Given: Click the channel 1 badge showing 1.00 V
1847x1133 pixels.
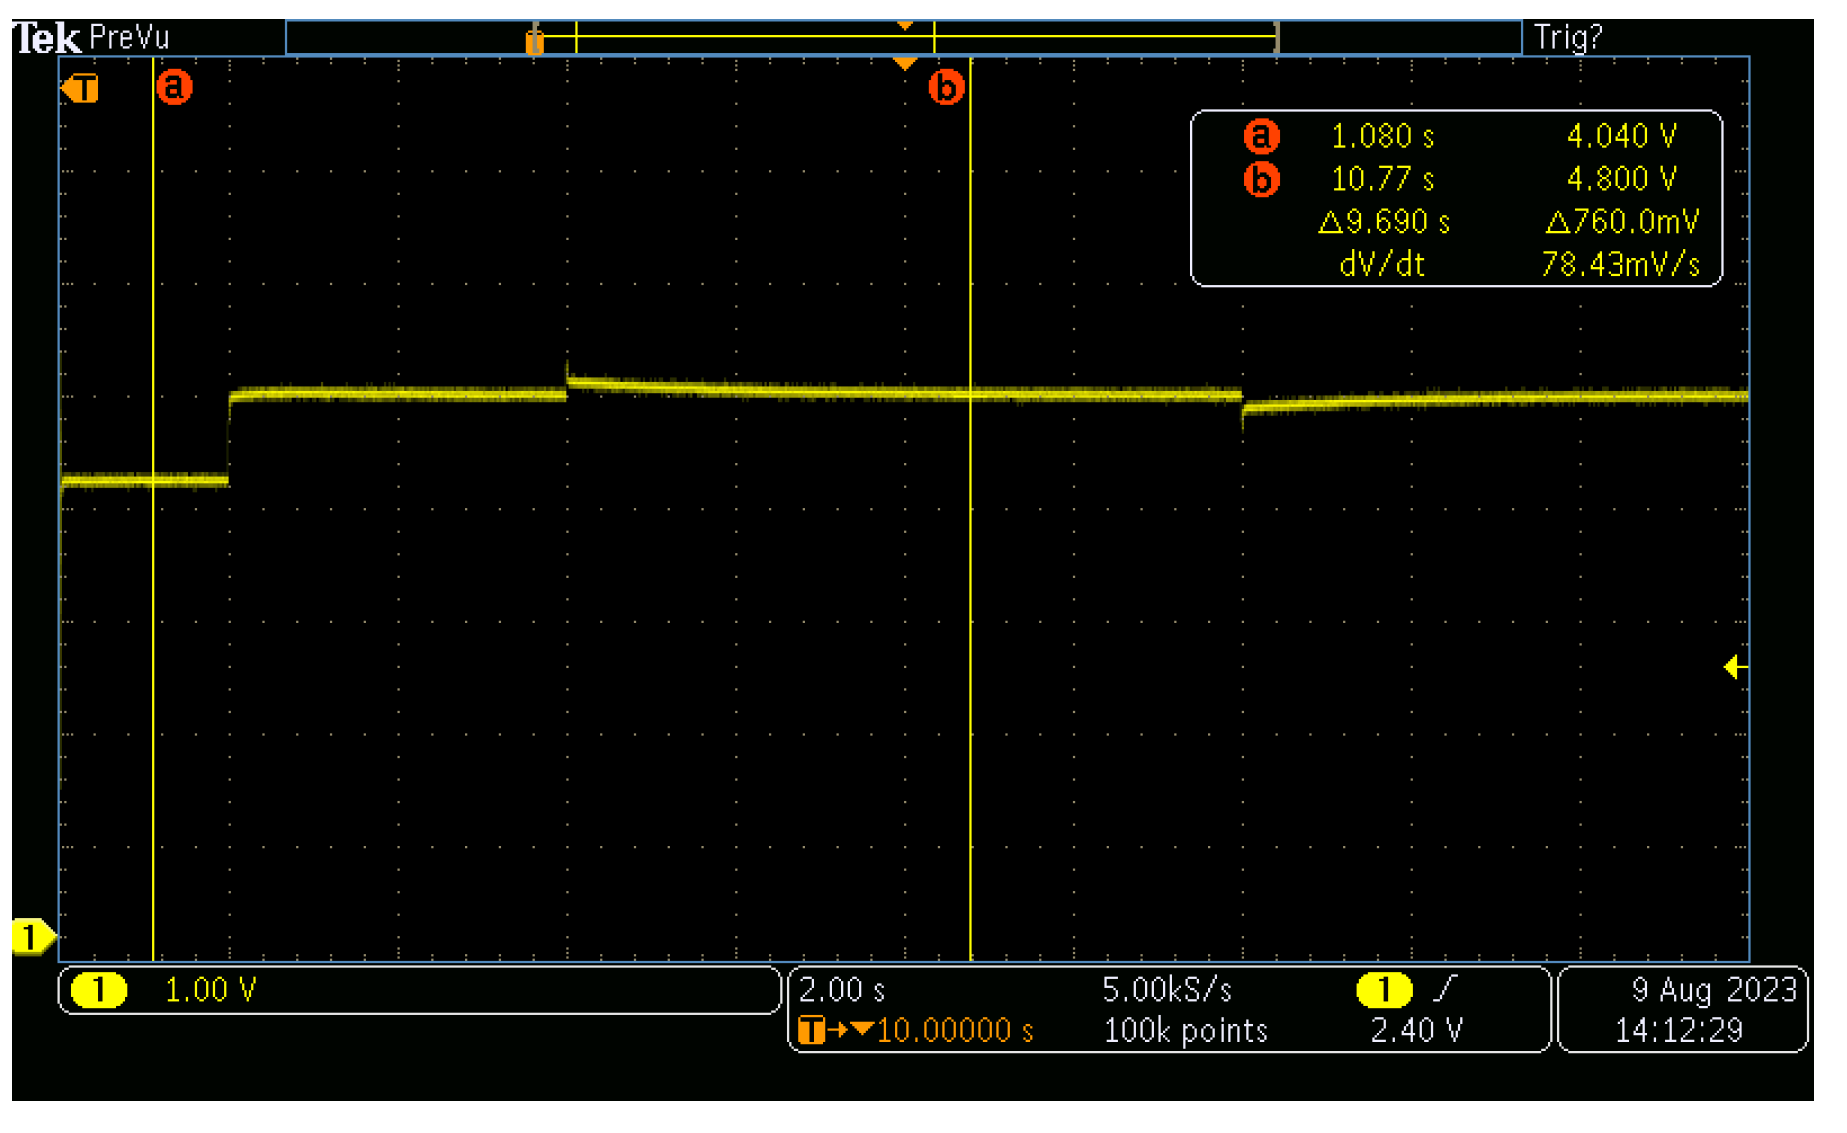Looking at the screenshot, I should point(99,990).
